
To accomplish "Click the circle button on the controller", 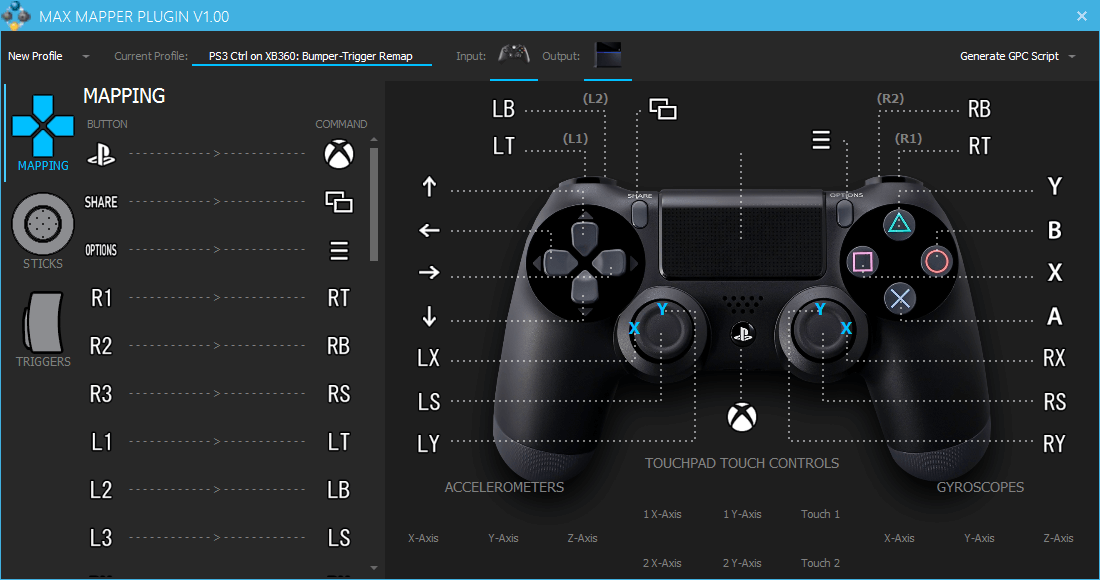I will click(x=937, y=262).
